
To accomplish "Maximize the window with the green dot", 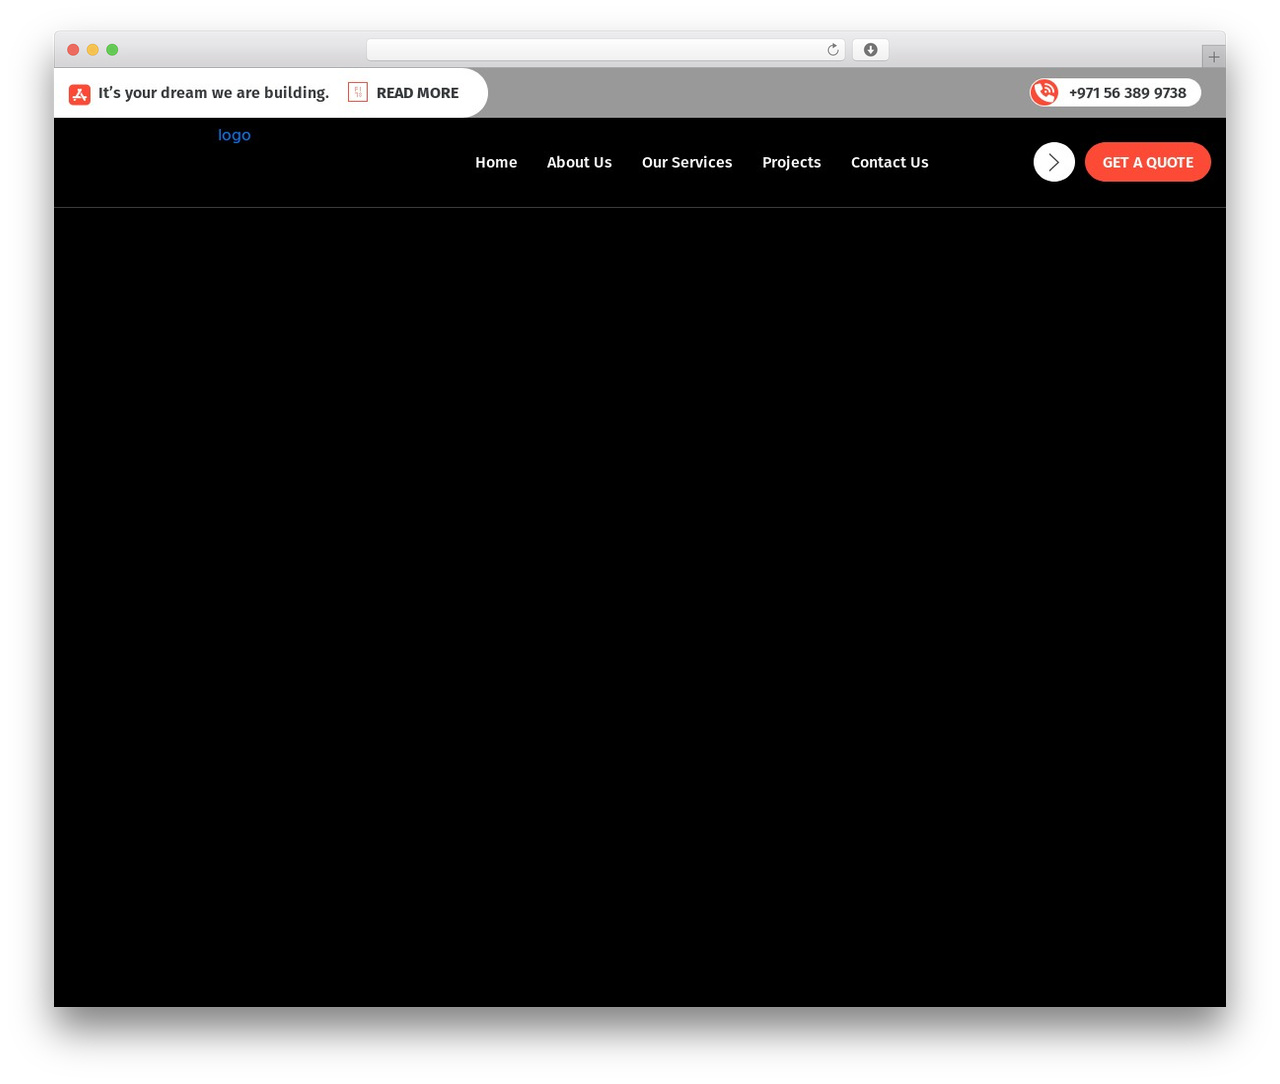I will [112, 50].
